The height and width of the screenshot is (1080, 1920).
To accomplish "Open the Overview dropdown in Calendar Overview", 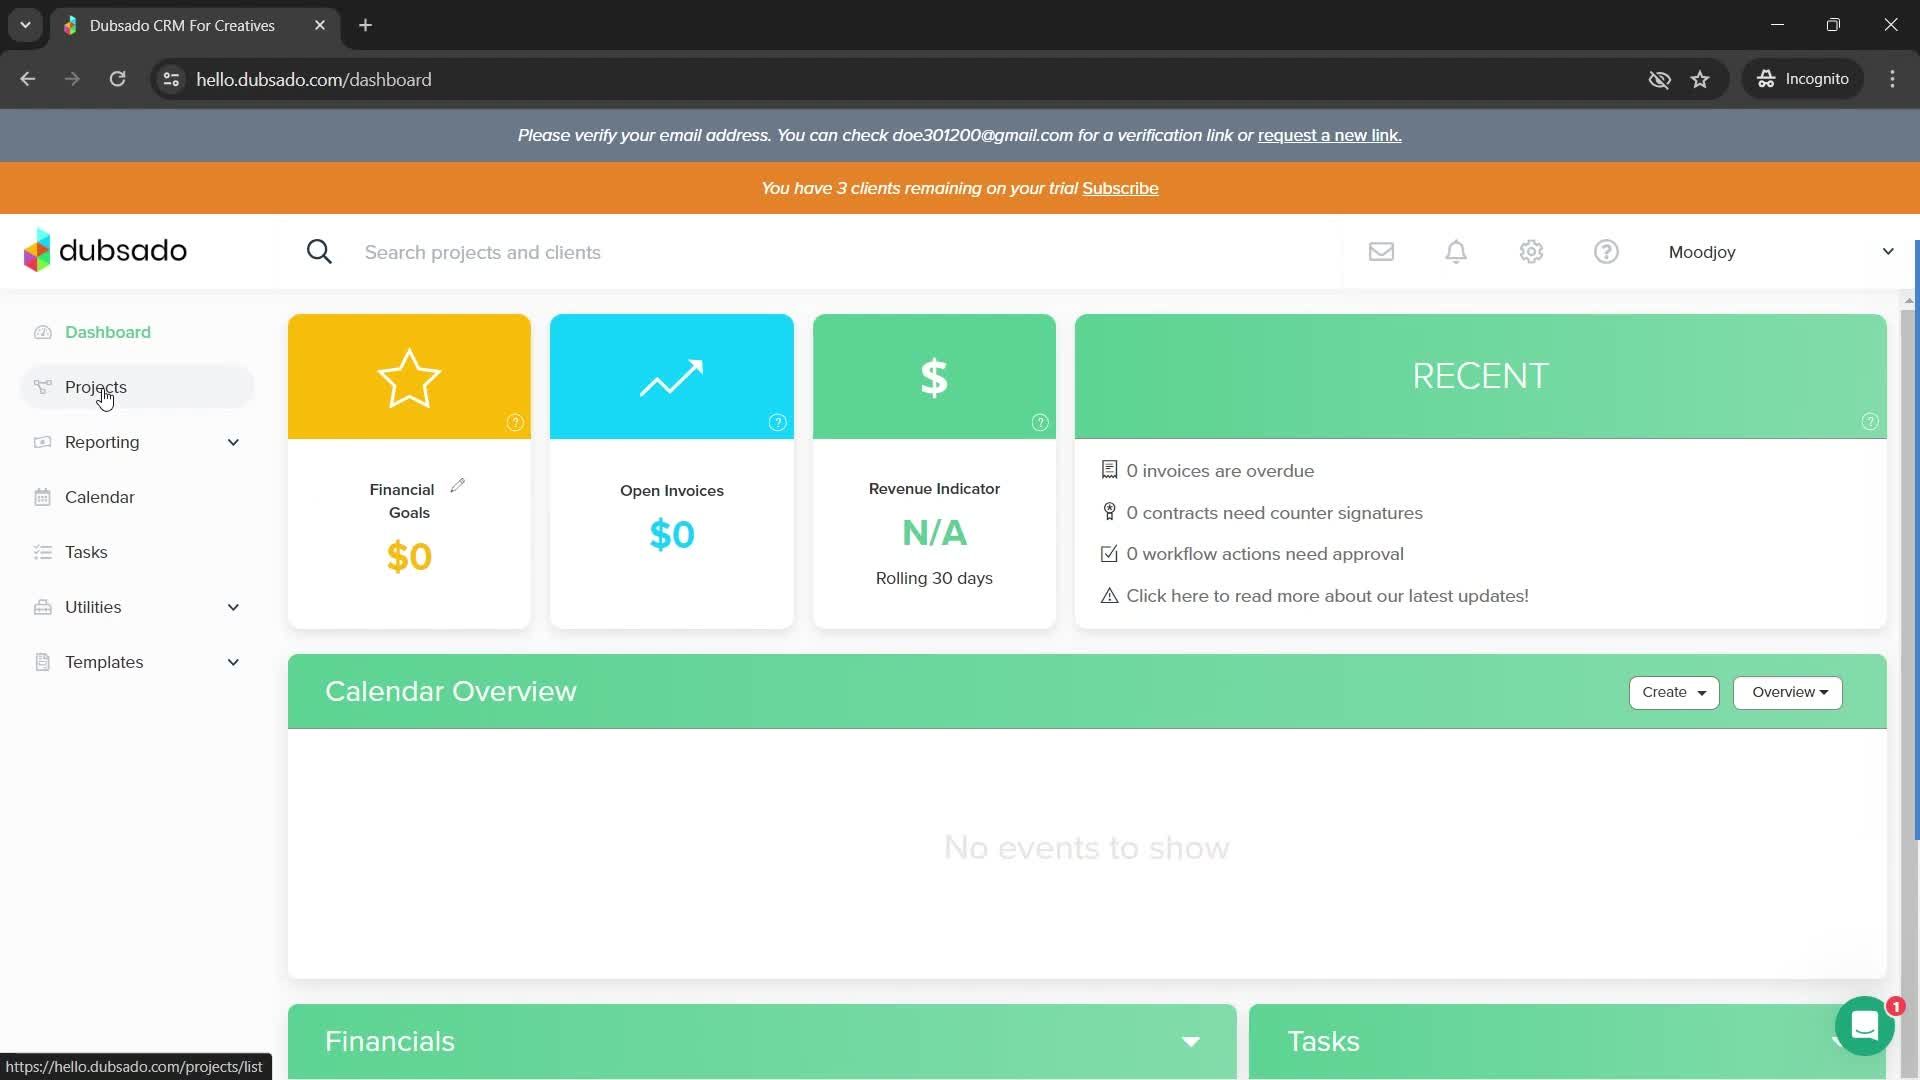I will (x=1788, y=692).
